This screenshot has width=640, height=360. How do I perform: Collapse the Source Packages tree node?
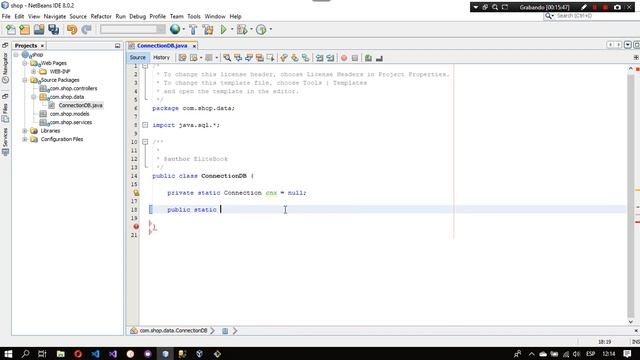click(x=25, y=80)
